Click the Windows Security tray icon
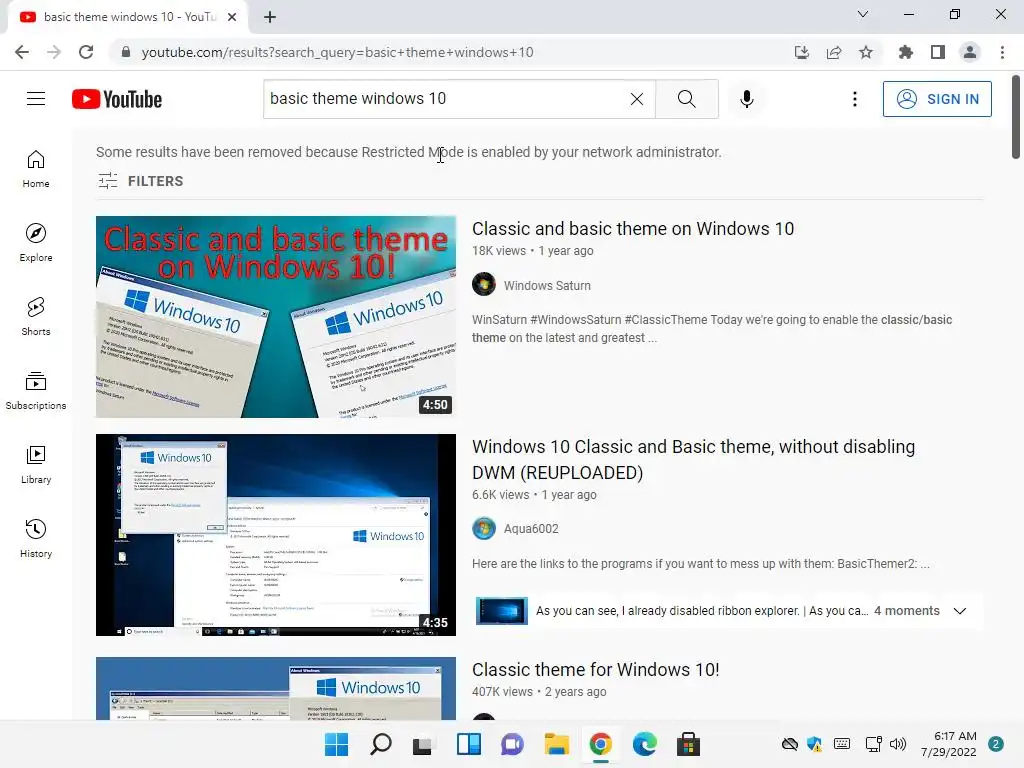 [x=814, y=744]
